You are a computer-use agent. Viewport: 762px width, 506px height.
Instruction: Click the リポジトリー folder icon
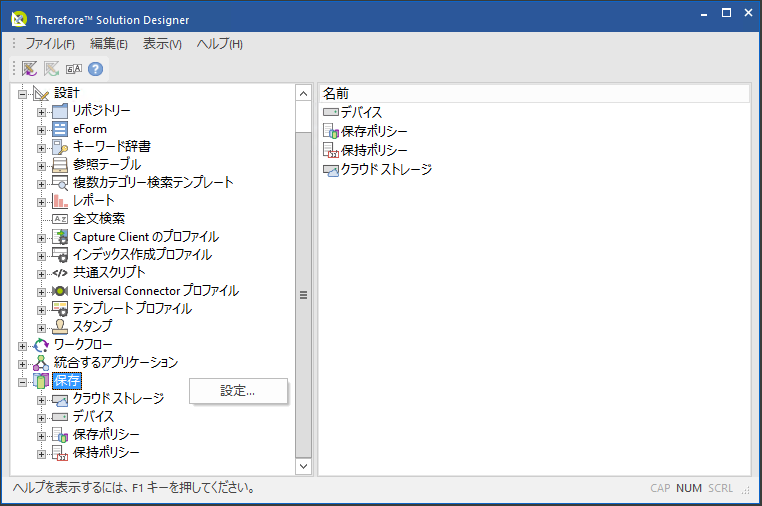(x=60, y=111)
